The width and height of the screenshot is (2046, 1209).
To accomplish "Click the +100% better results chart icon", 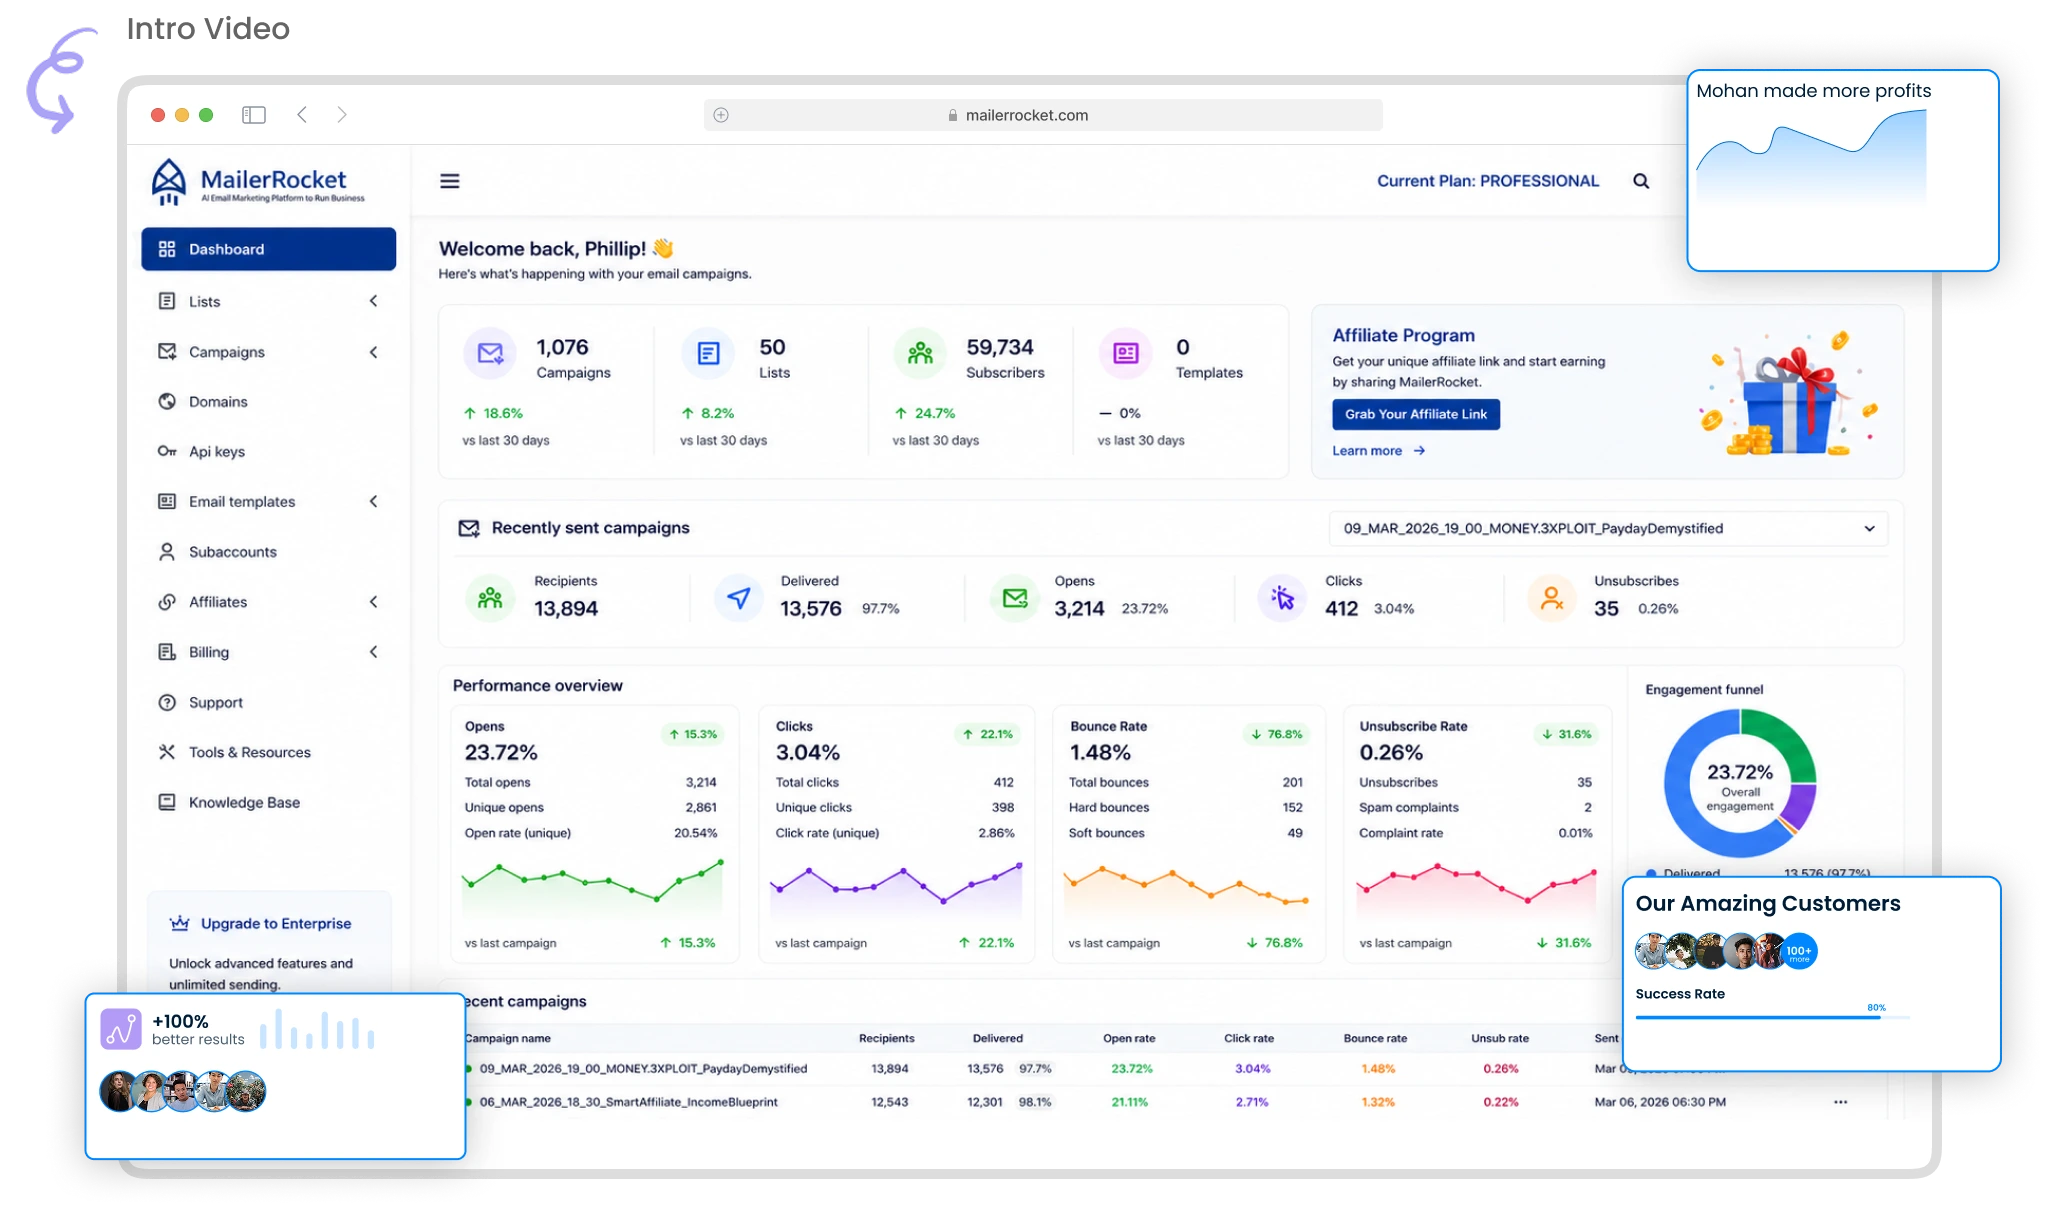I will (121, 1029).
